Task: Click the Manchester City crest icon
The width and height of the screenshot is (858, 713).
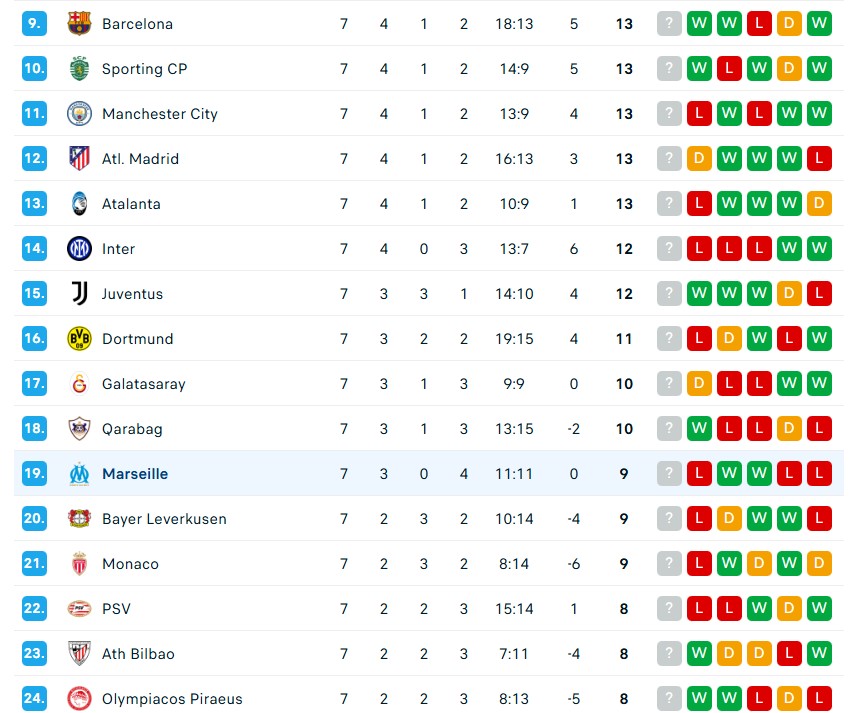Action: click(x=79, y=114)
